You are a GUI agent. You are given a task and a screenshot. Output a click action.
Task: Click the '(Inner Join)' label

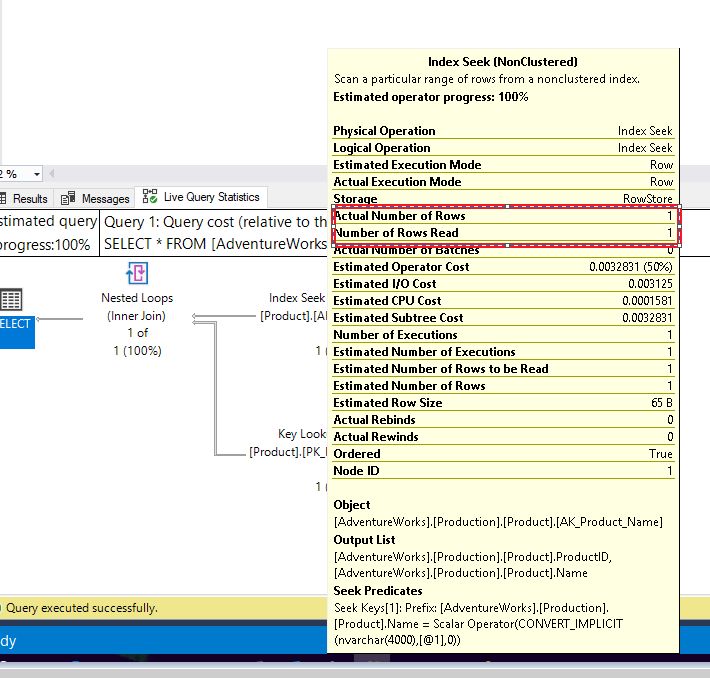[x=136, y=316]
